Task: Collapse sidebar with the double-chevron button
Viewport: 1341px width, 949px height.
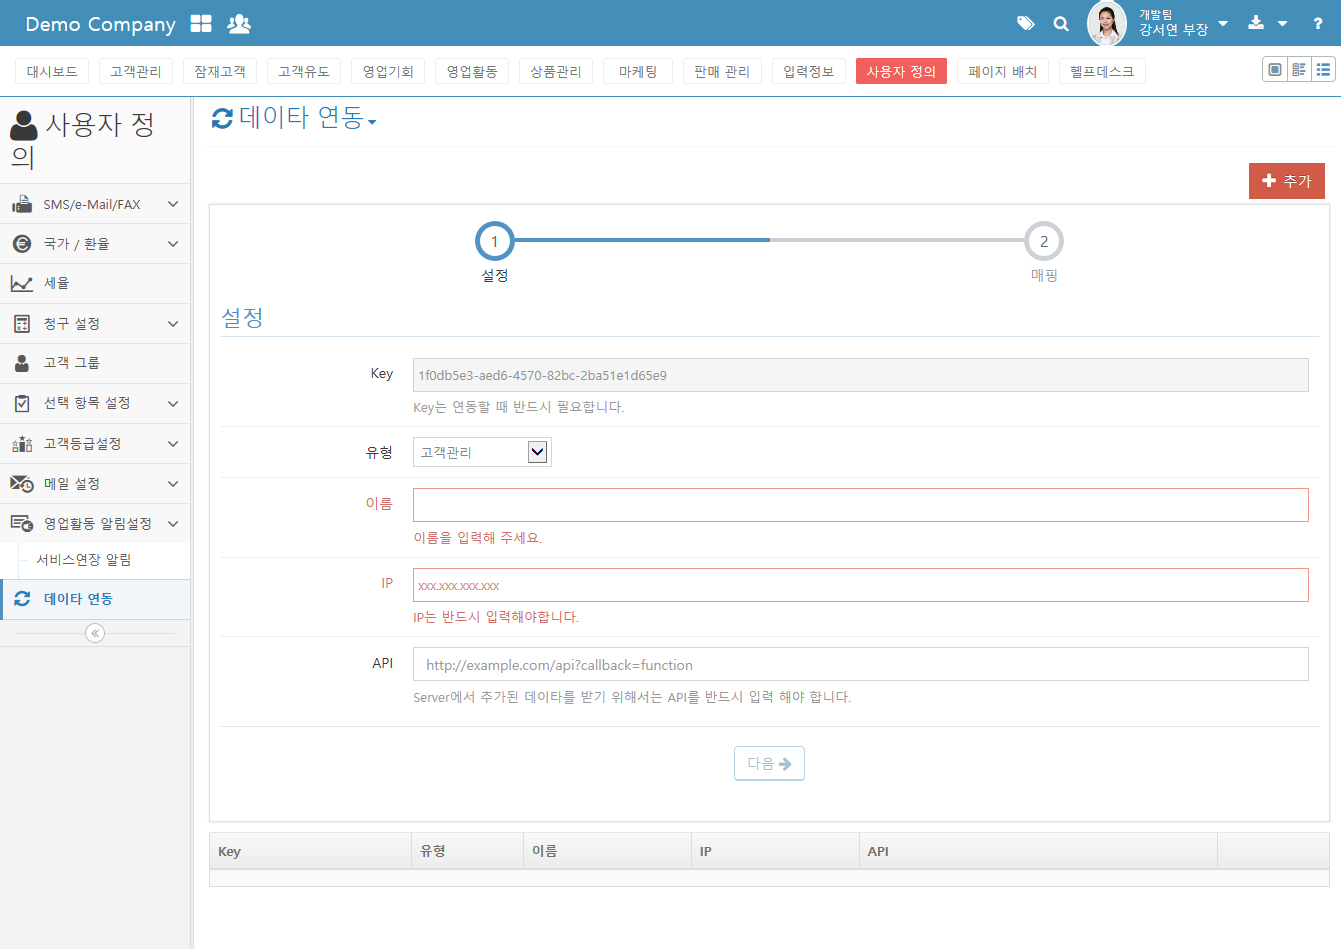Action: pos(95,633)
